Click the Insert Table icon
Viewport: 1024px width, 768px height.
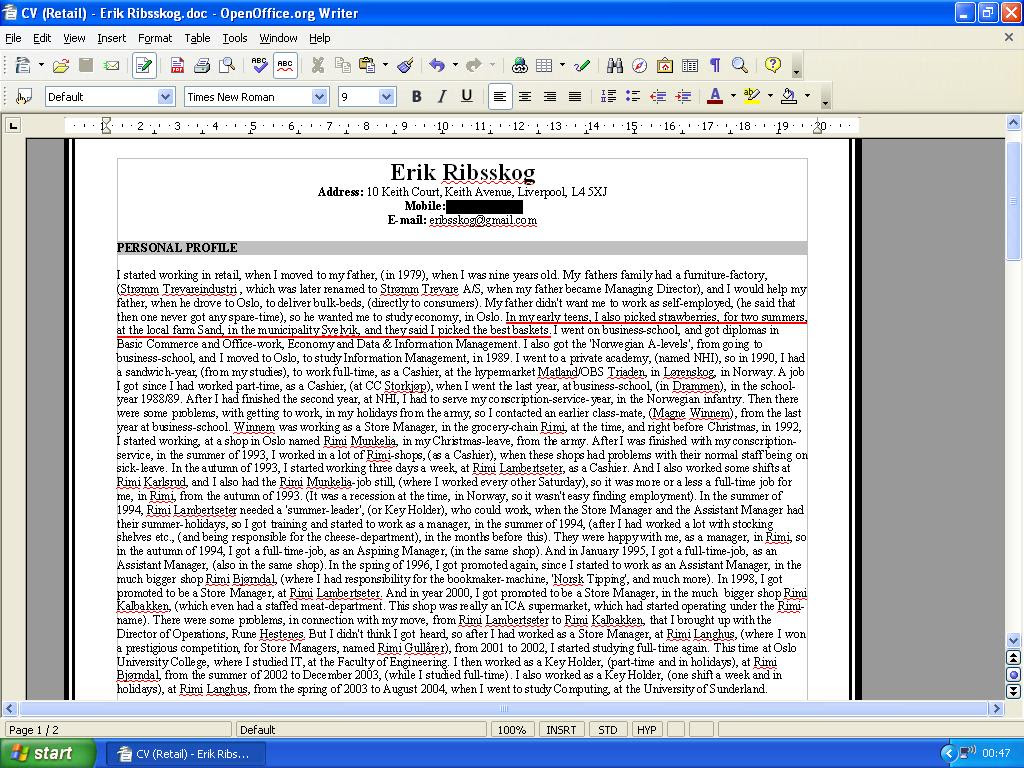coord(544,65)
